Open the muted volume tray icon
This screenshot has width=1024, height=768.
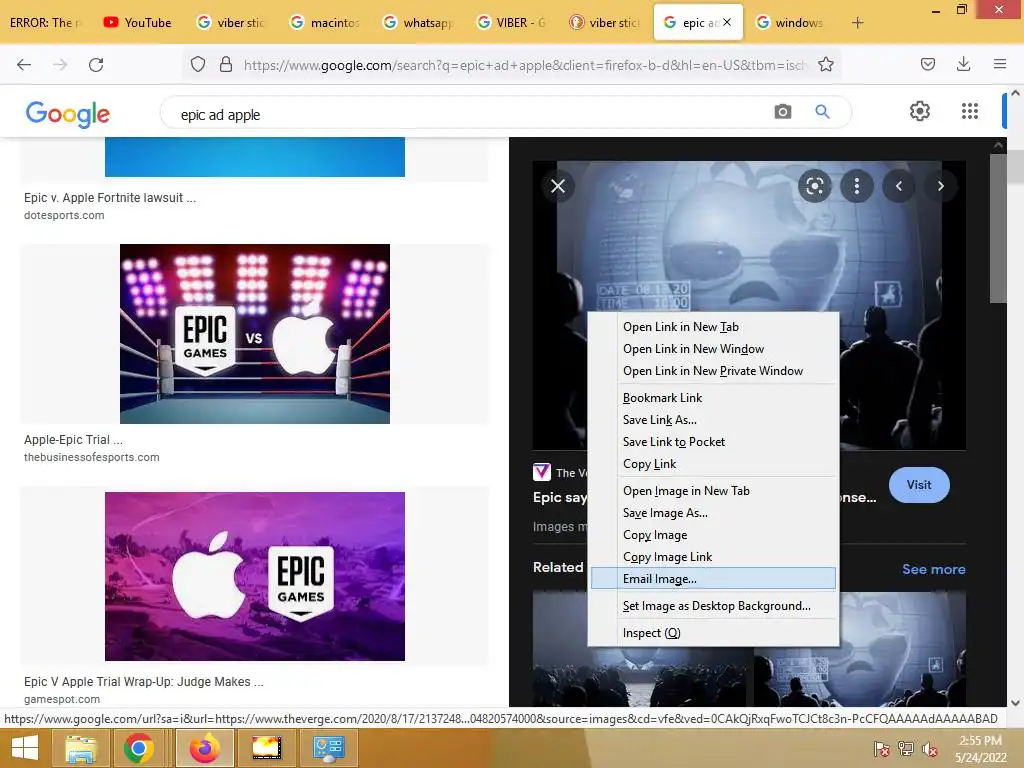coord(930,749)
